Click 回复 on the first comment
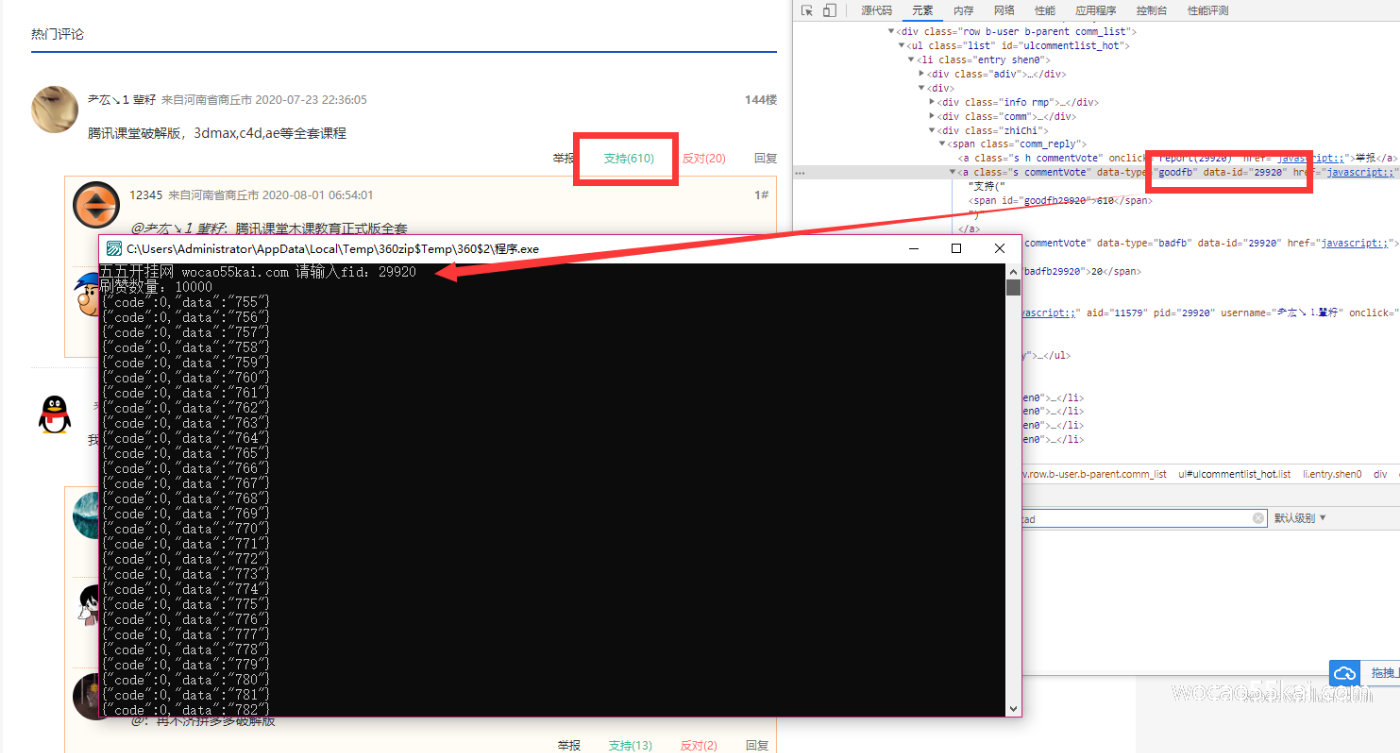1400x753 pixels. (765, 158)
